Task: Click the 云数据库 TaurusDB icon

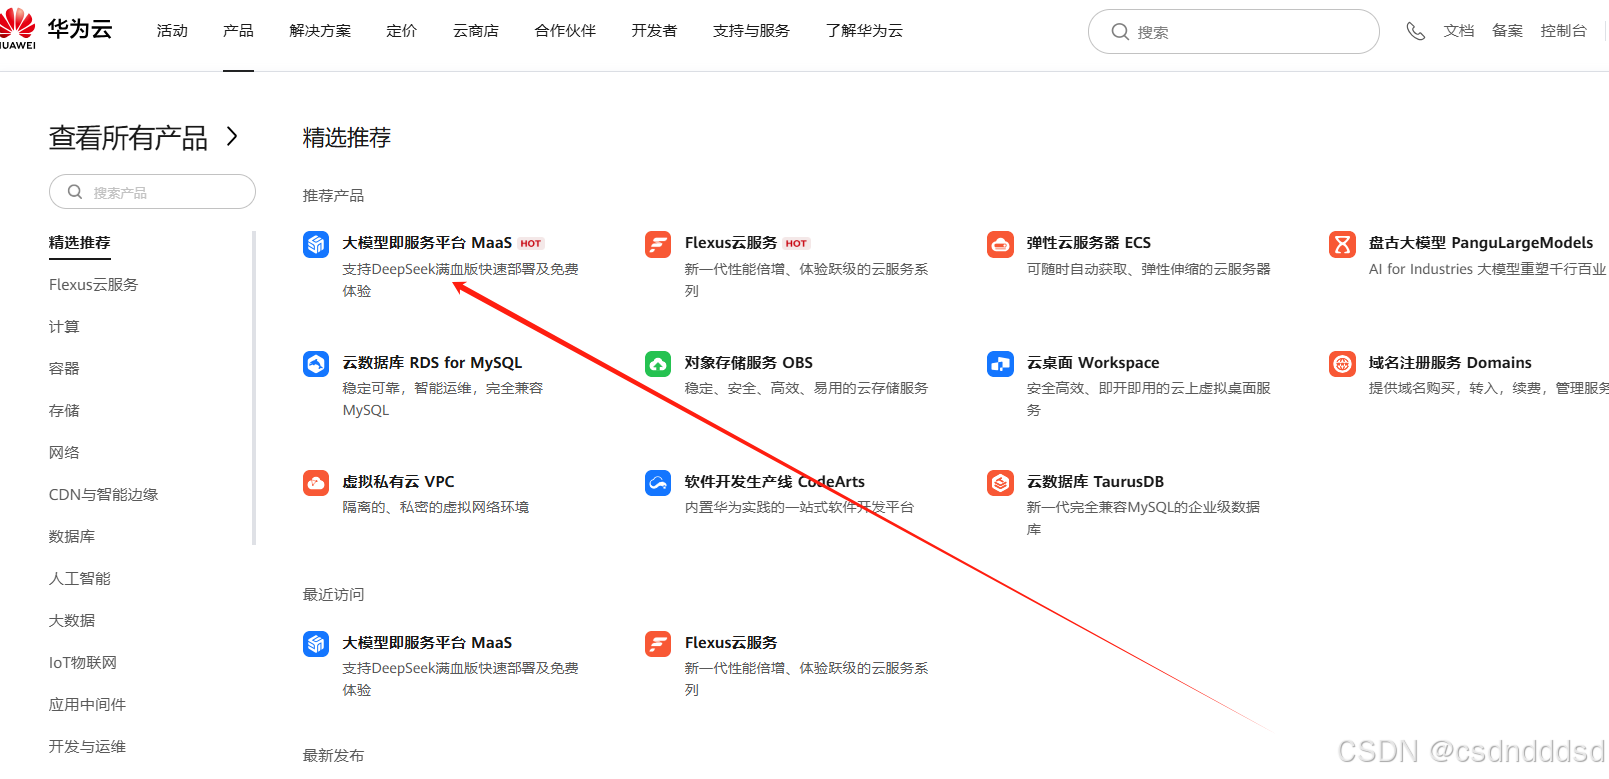Action: pyautogui.click(x=1000, y=483)
